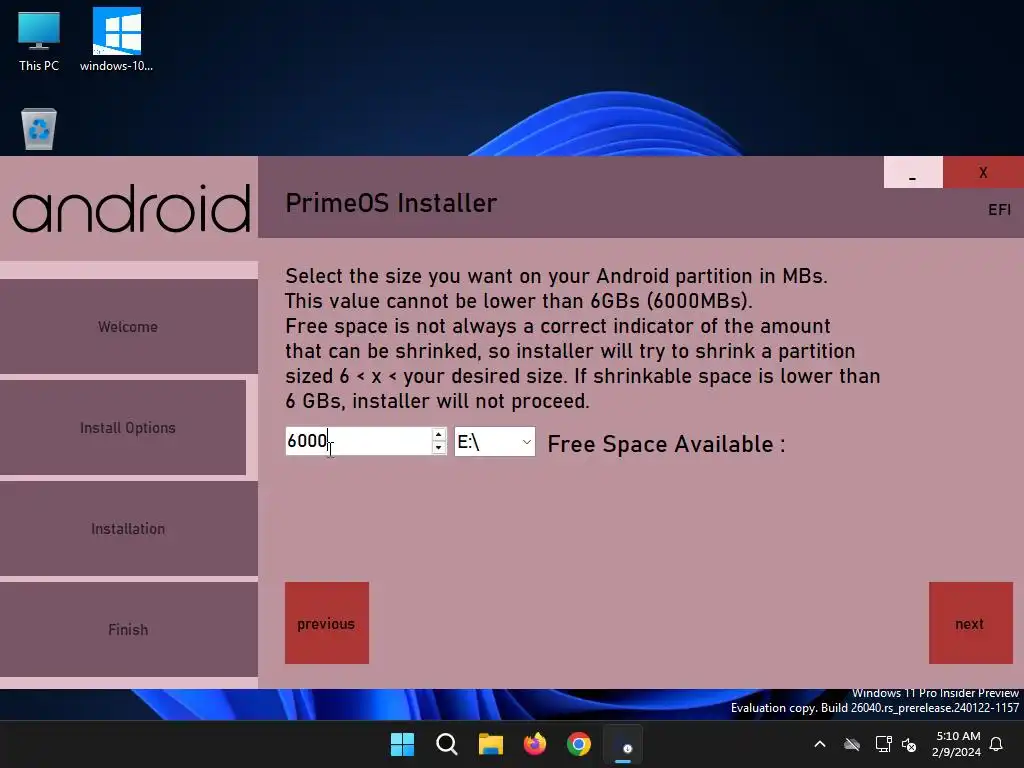Open This PC desktop icon
The image size is (1024, 768).
(x=39, y=40)
